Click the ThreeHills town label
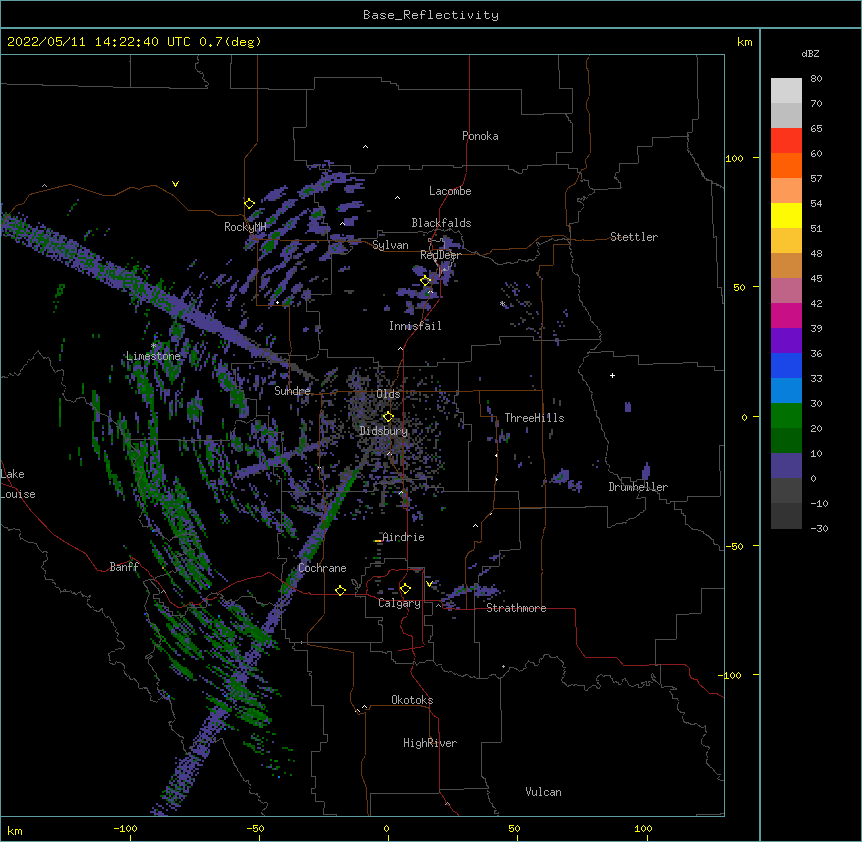This screenshot has width=862, height=842. (534, 418)
